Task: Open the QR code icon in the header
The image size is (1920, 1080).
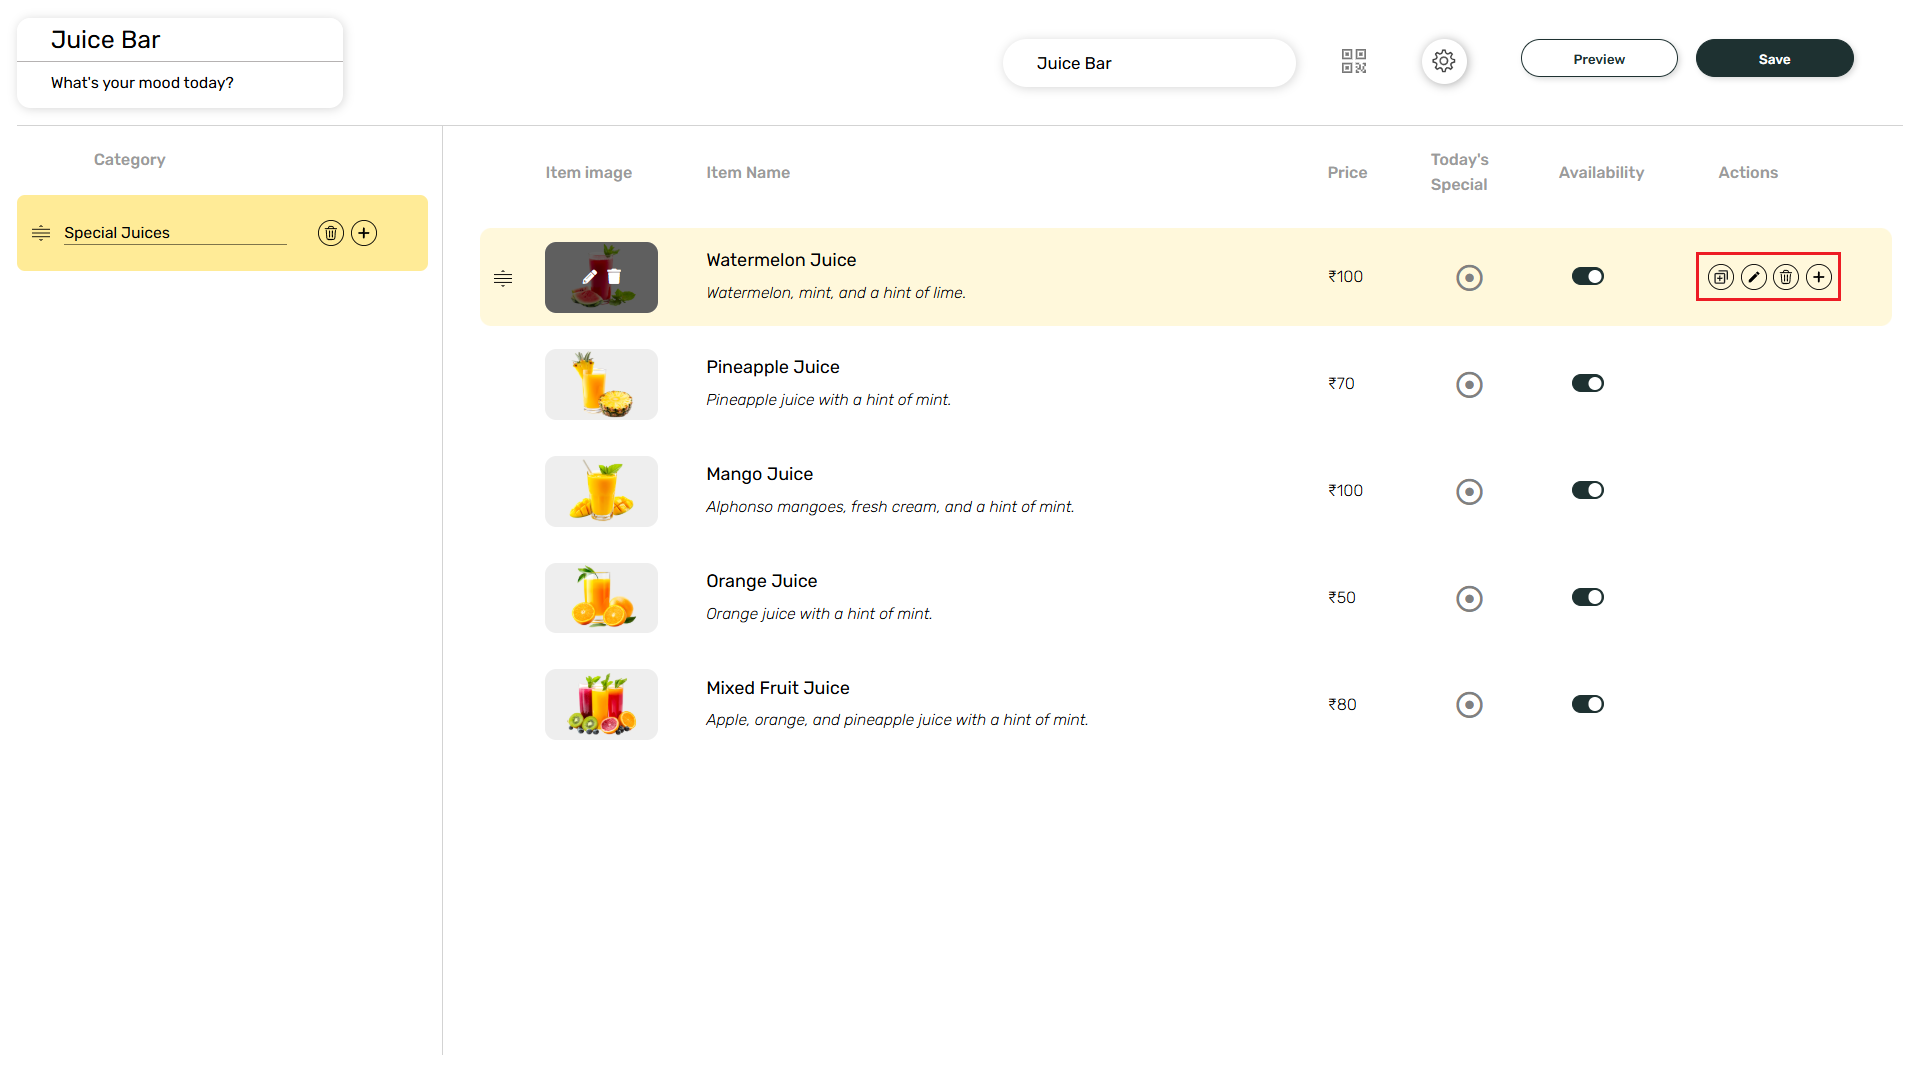Action: [1355, 61]
